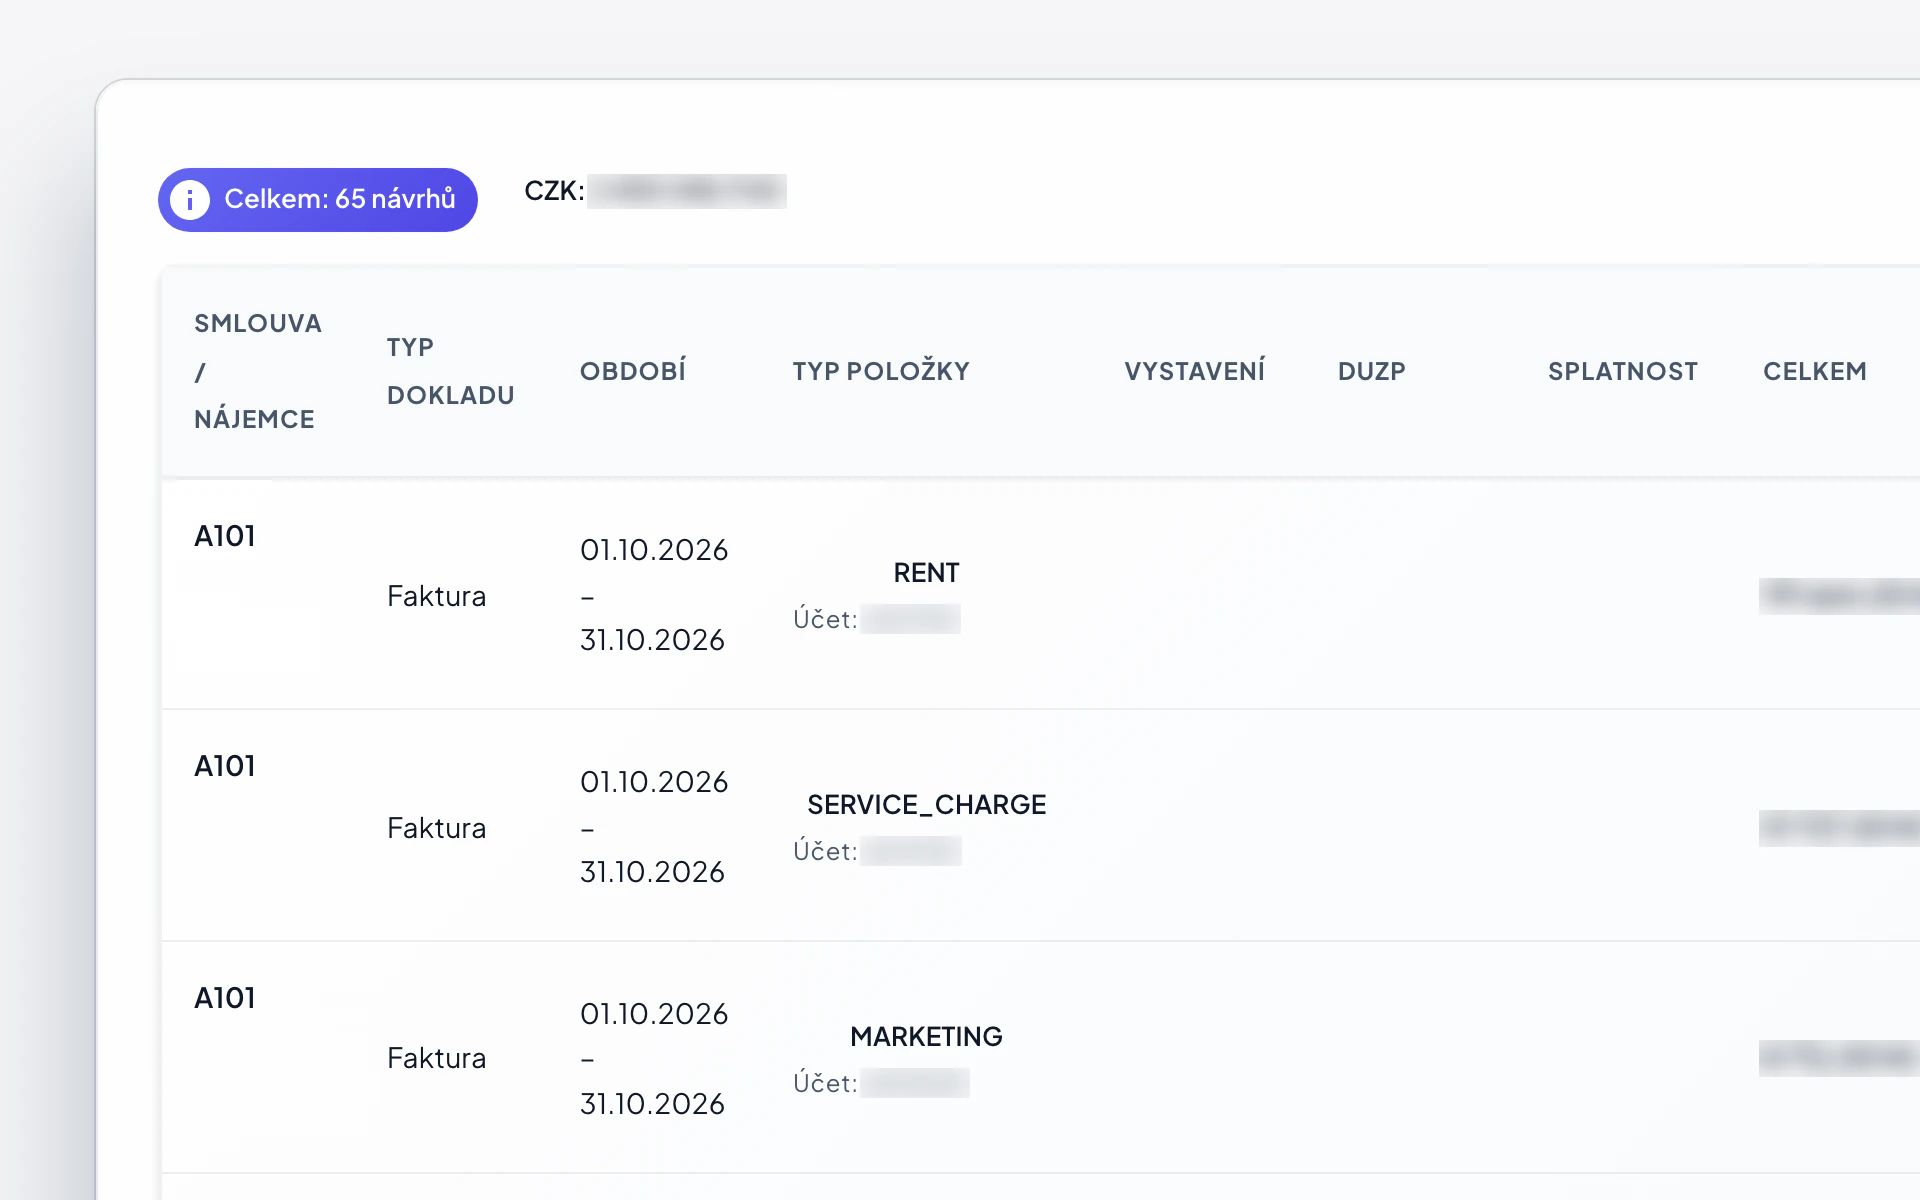Screen dimensions: 1920x1200
Task: Click the info icon in the Celkem badge
Action: 190,200
